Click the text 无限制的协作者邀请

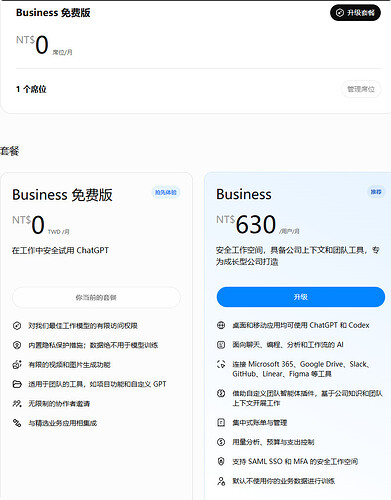tap(59, 404)
